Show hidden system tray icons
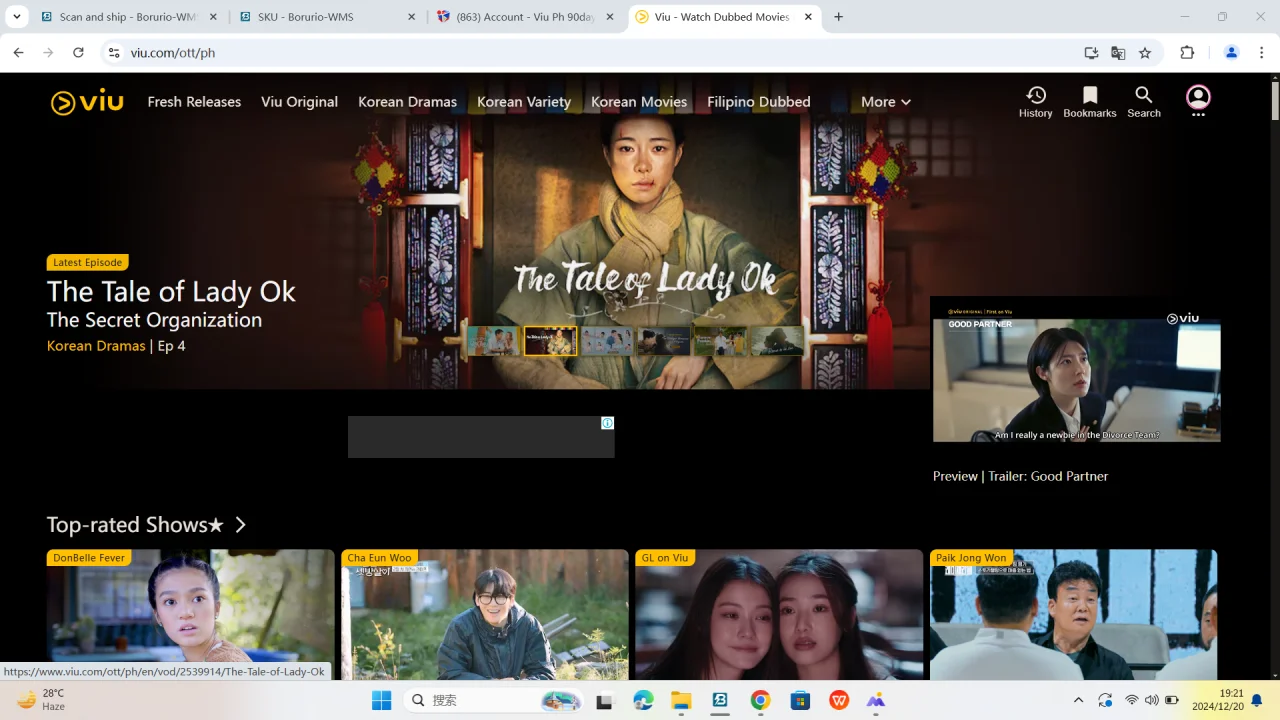Image resolution: width=1280 pixels, height=720 pixels. pyautogui.click(x=1078, y=700)
